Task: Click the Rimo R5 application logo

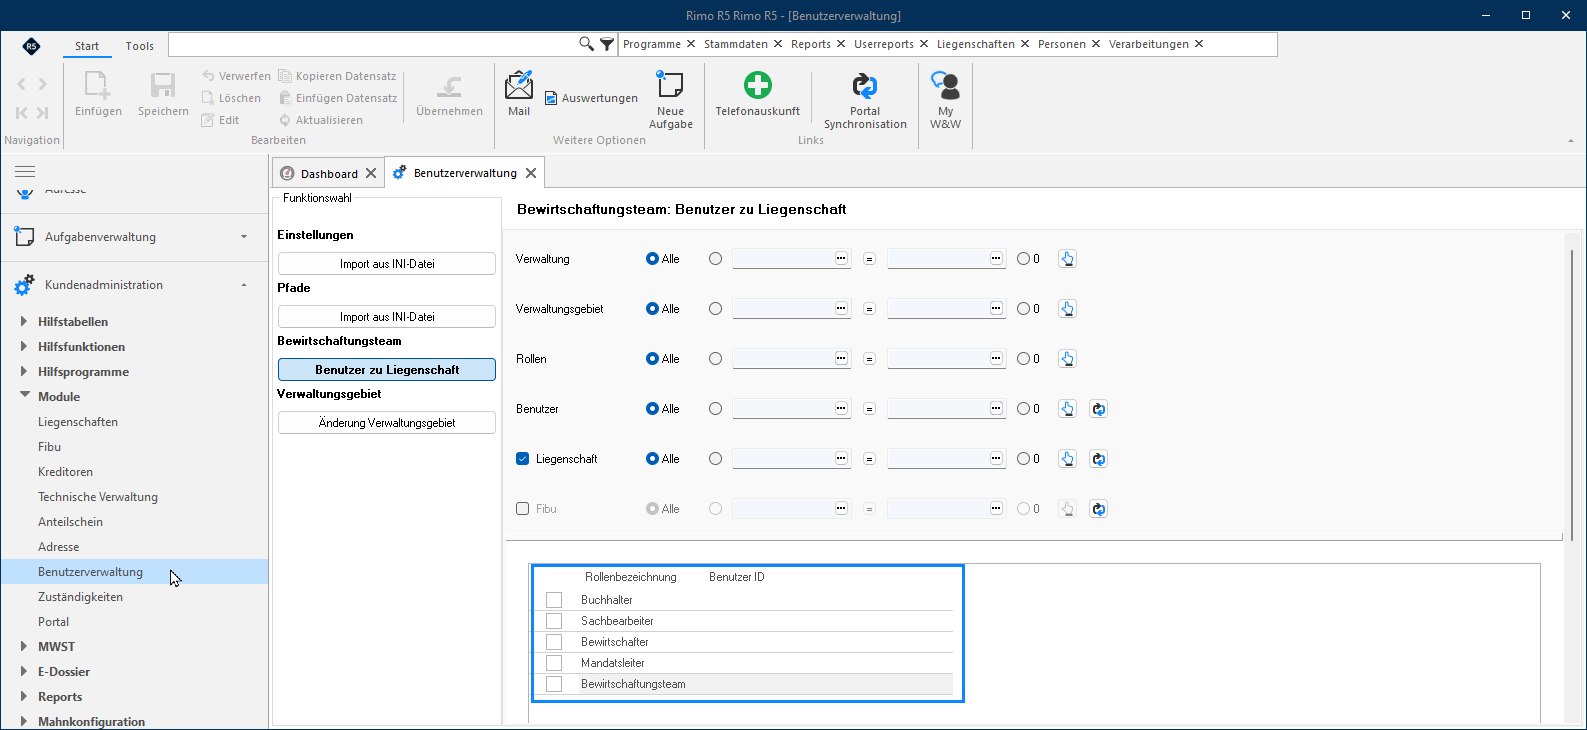Action: tap(32, 46)
